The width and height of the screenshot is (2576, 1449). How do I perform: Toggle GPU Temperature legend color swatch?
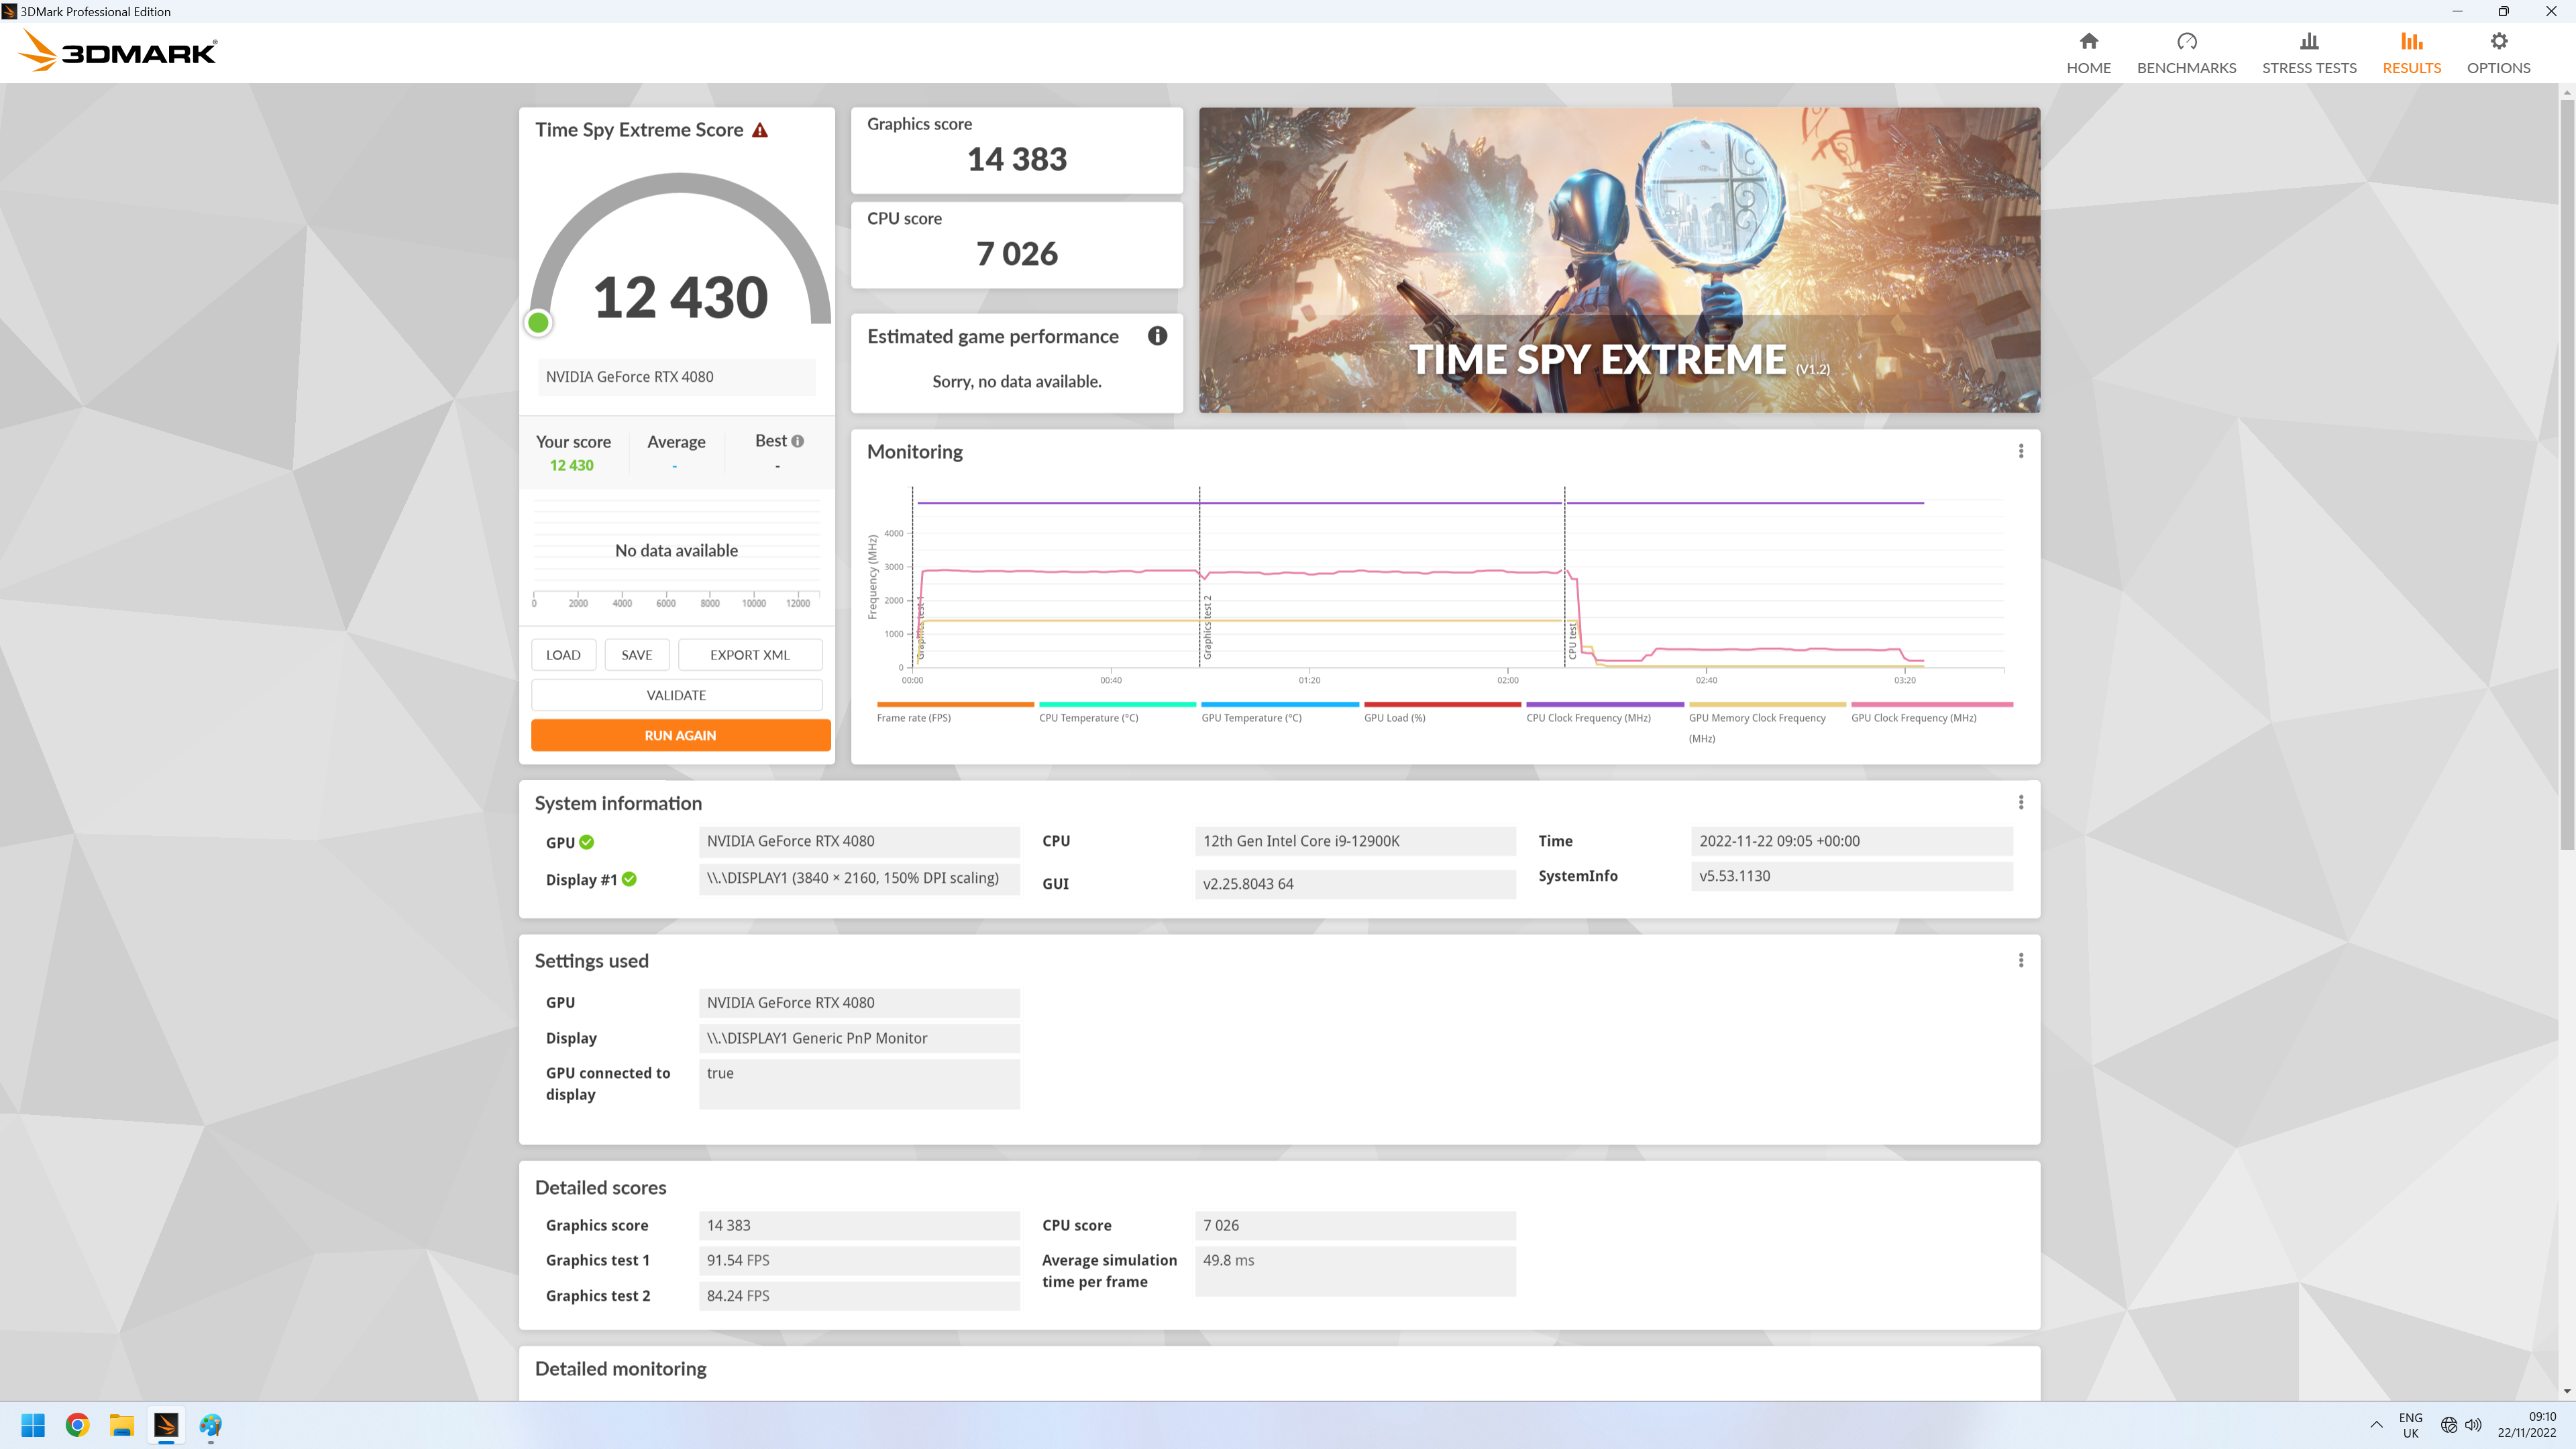(x=1279, y=705)
